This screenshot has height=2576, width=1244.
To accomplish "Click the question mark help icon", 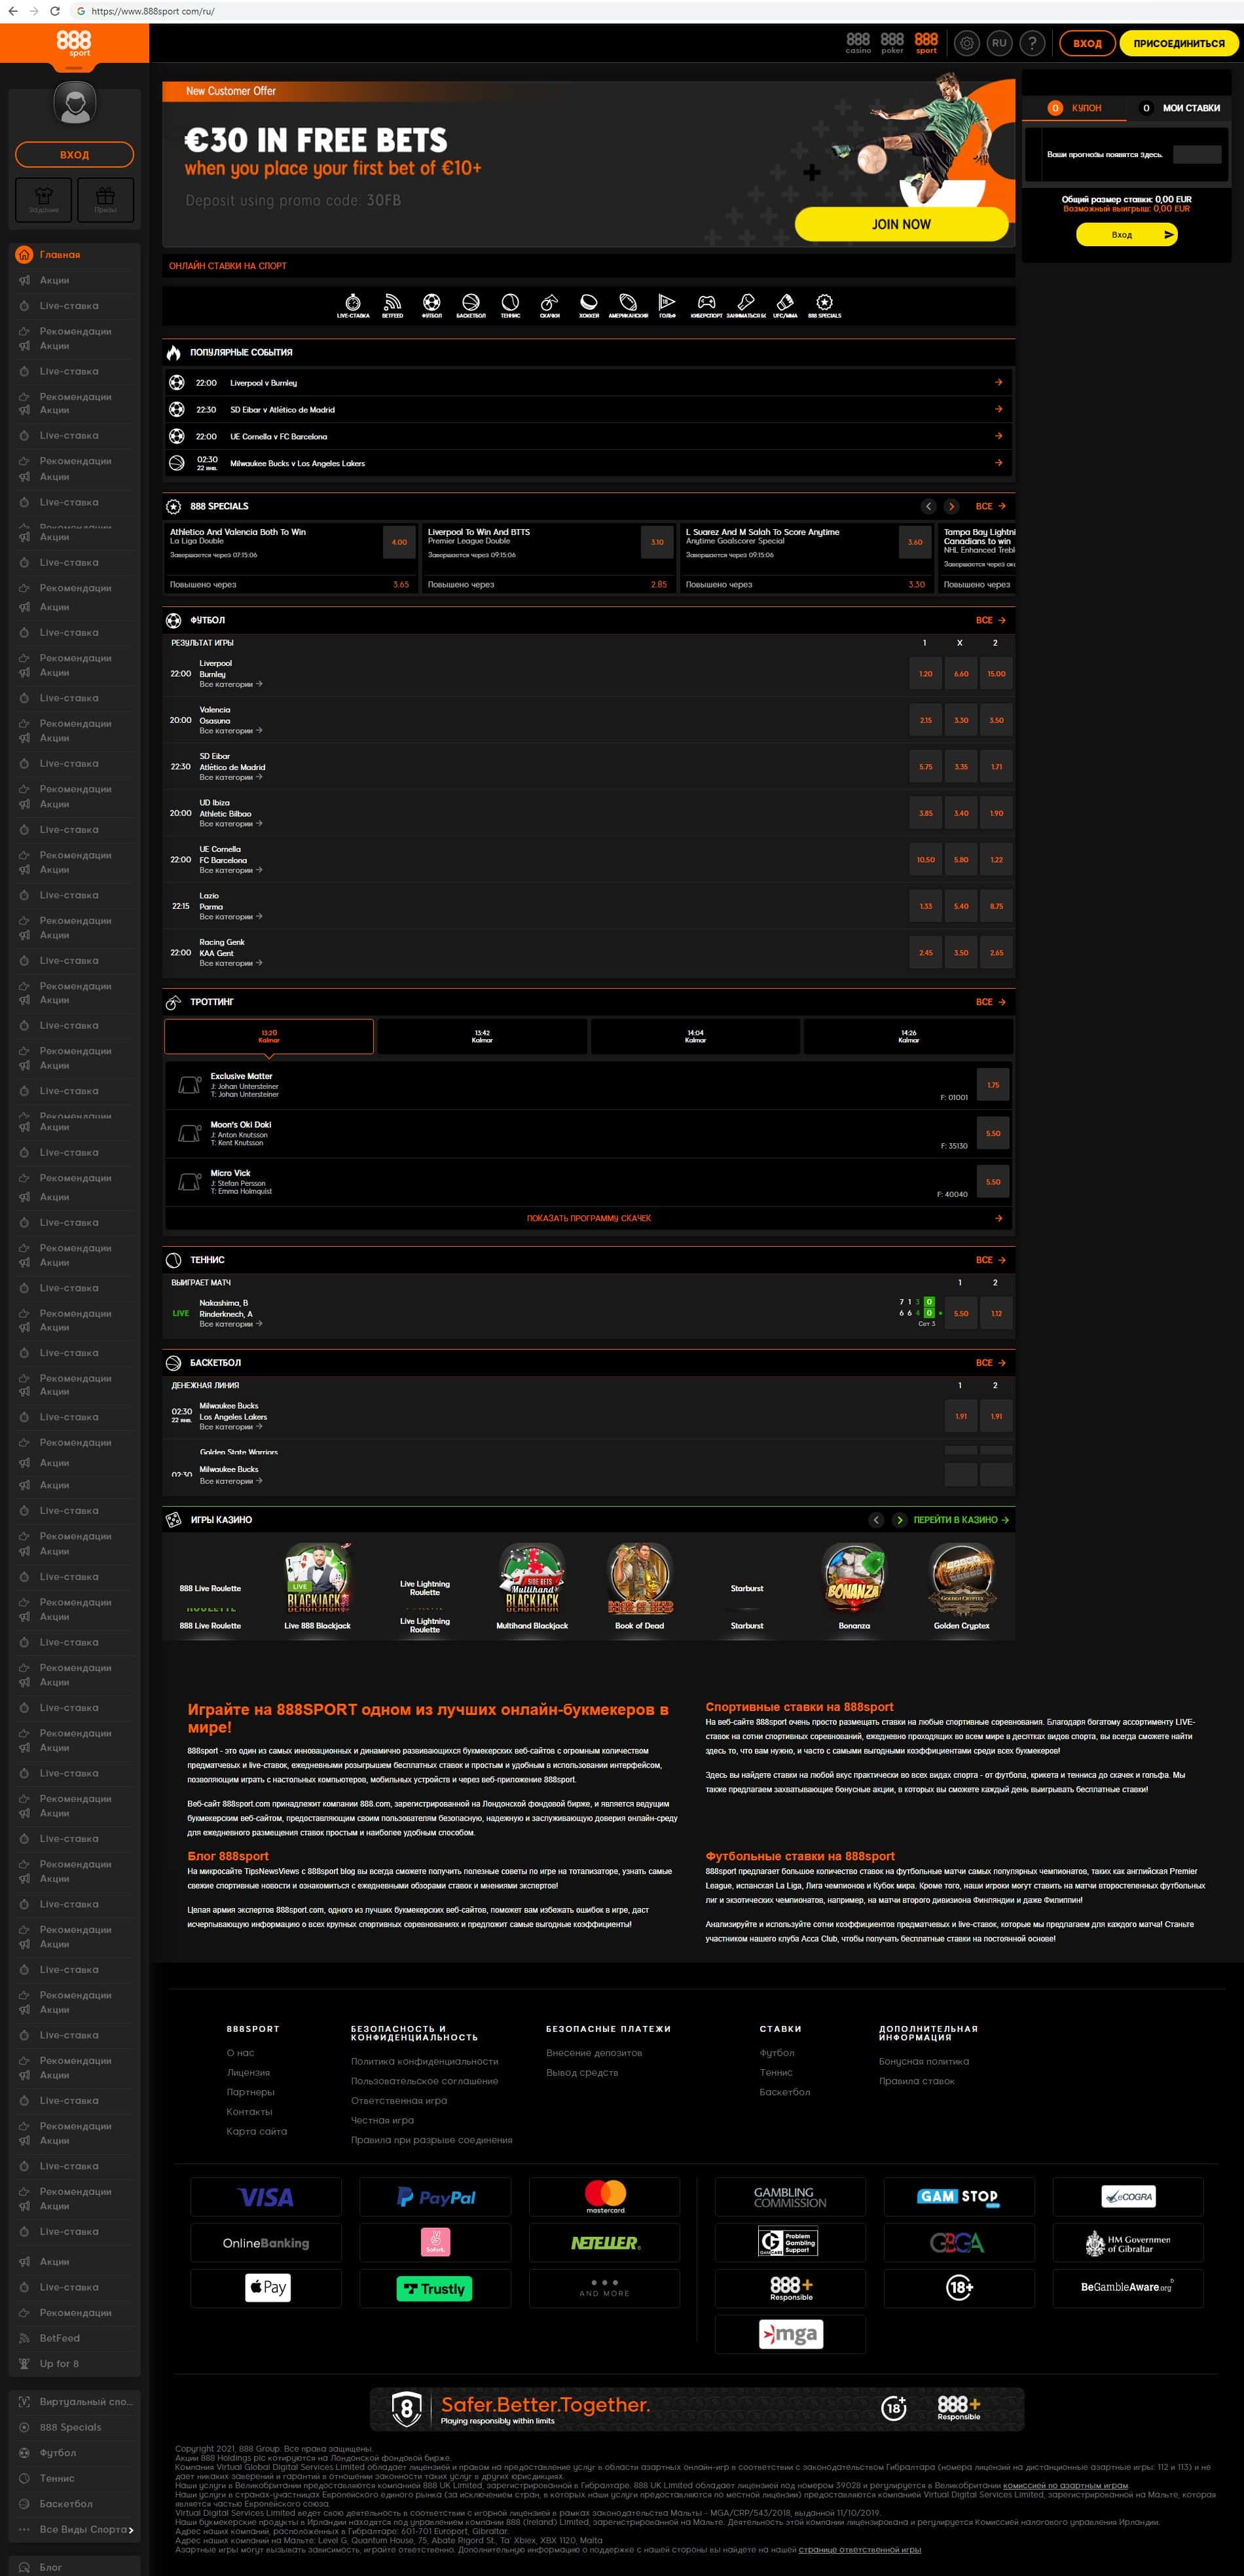I will 1032,43.
